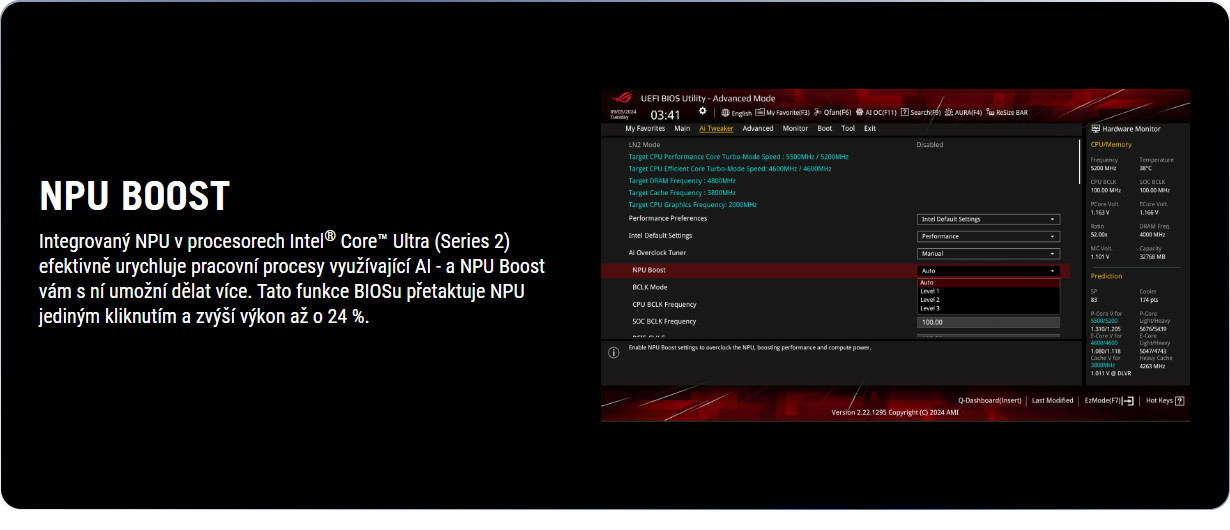
Task: Open the Tool tab
Action: (x=848, y=128)
